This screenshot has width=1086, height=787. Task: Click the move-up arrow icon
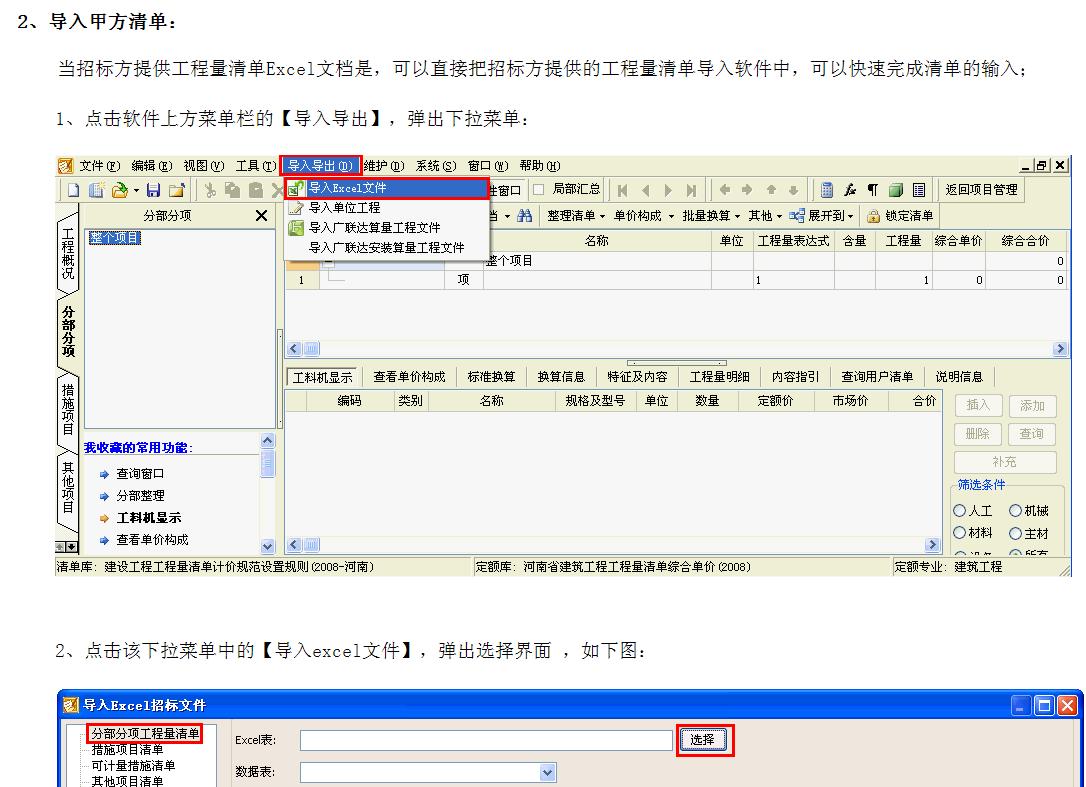click(771, 189)
